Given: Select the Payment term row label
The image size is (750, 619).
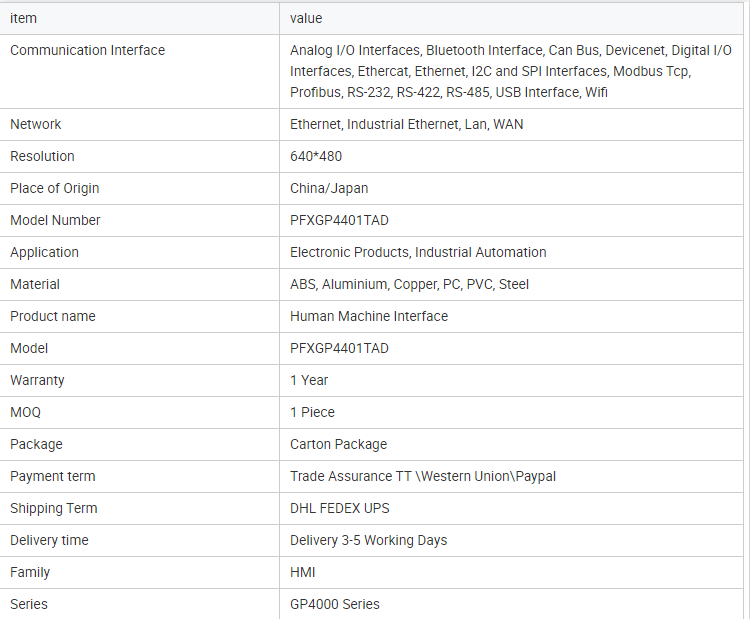Looking at the screenshot, I should (x=53, y=476).
